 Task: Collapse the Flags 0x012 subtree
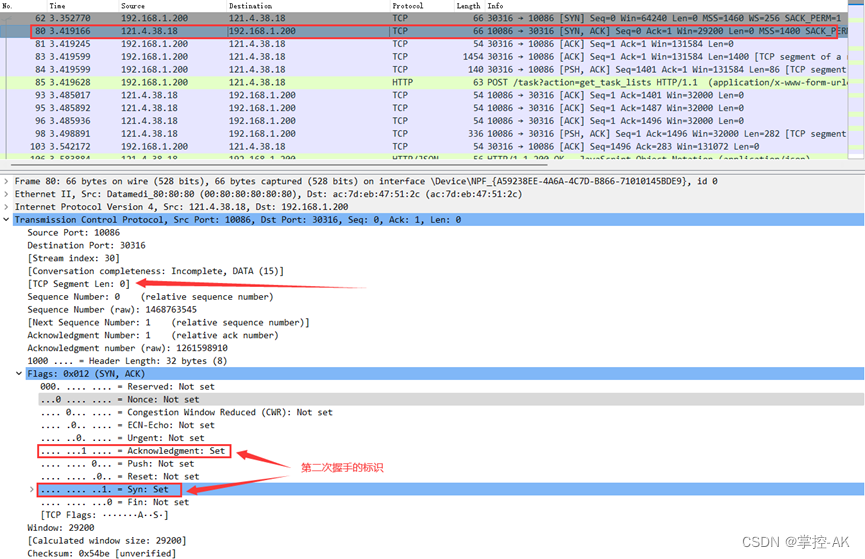19,374
